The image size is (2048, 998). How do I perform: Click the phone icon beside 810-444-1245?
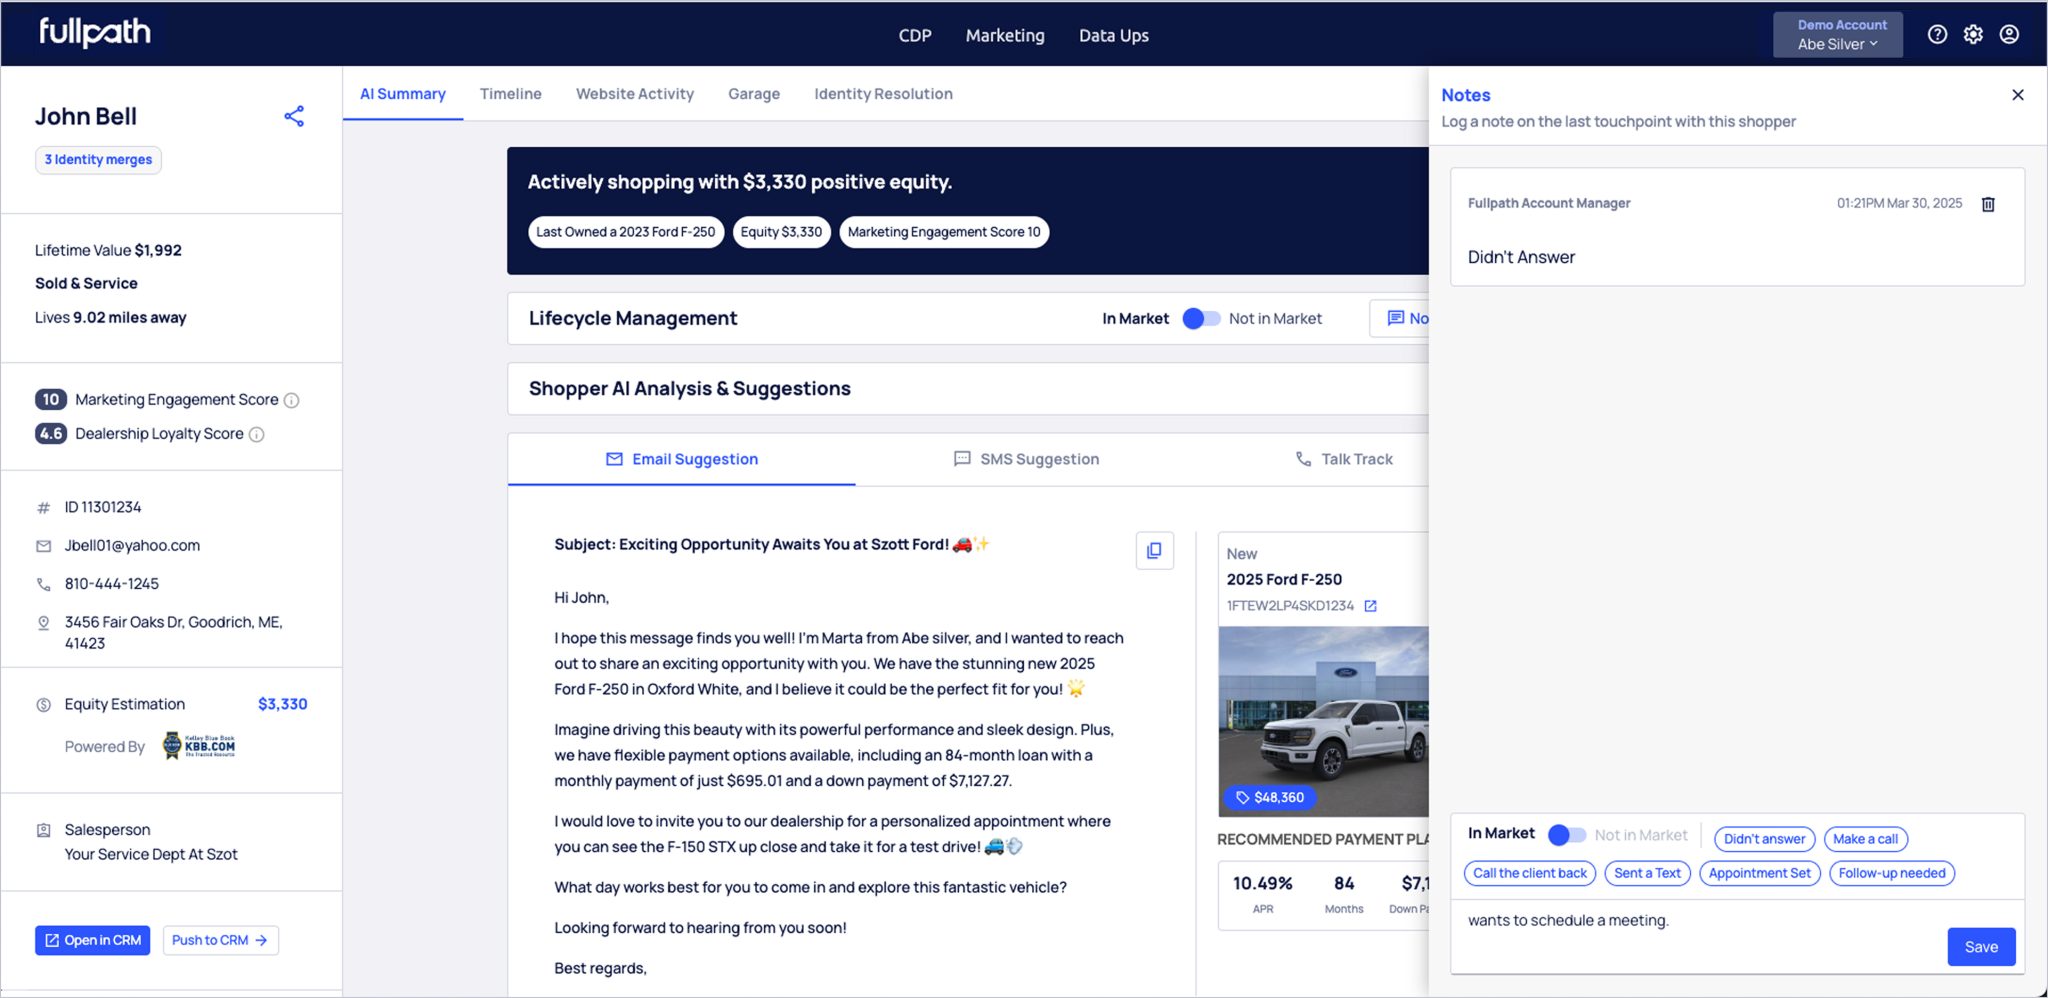coord(44,584)
